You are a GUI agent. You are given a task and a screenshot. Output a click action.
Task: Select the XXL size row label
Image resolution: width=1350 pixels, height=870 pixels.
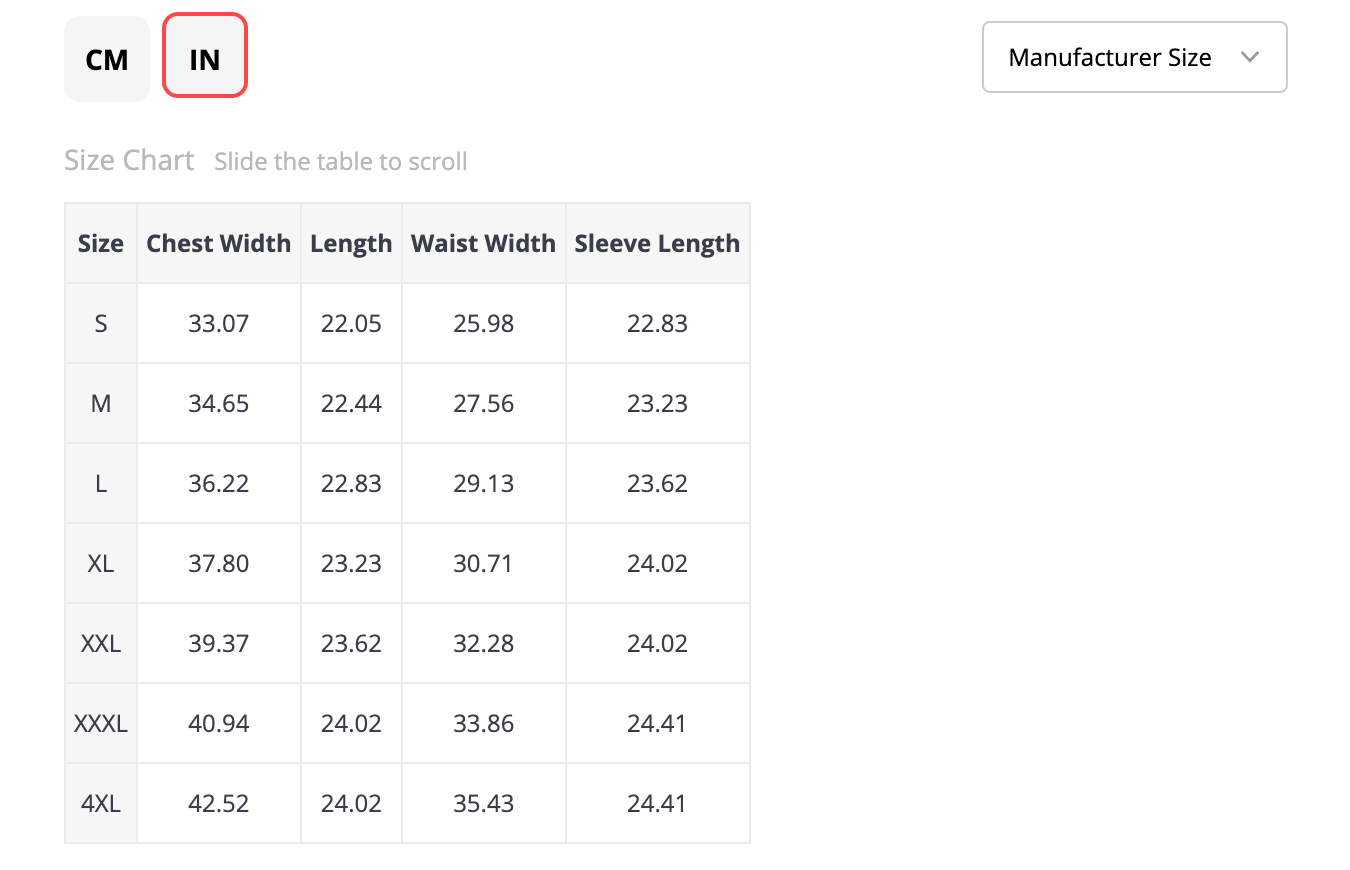tap(101, 643)
